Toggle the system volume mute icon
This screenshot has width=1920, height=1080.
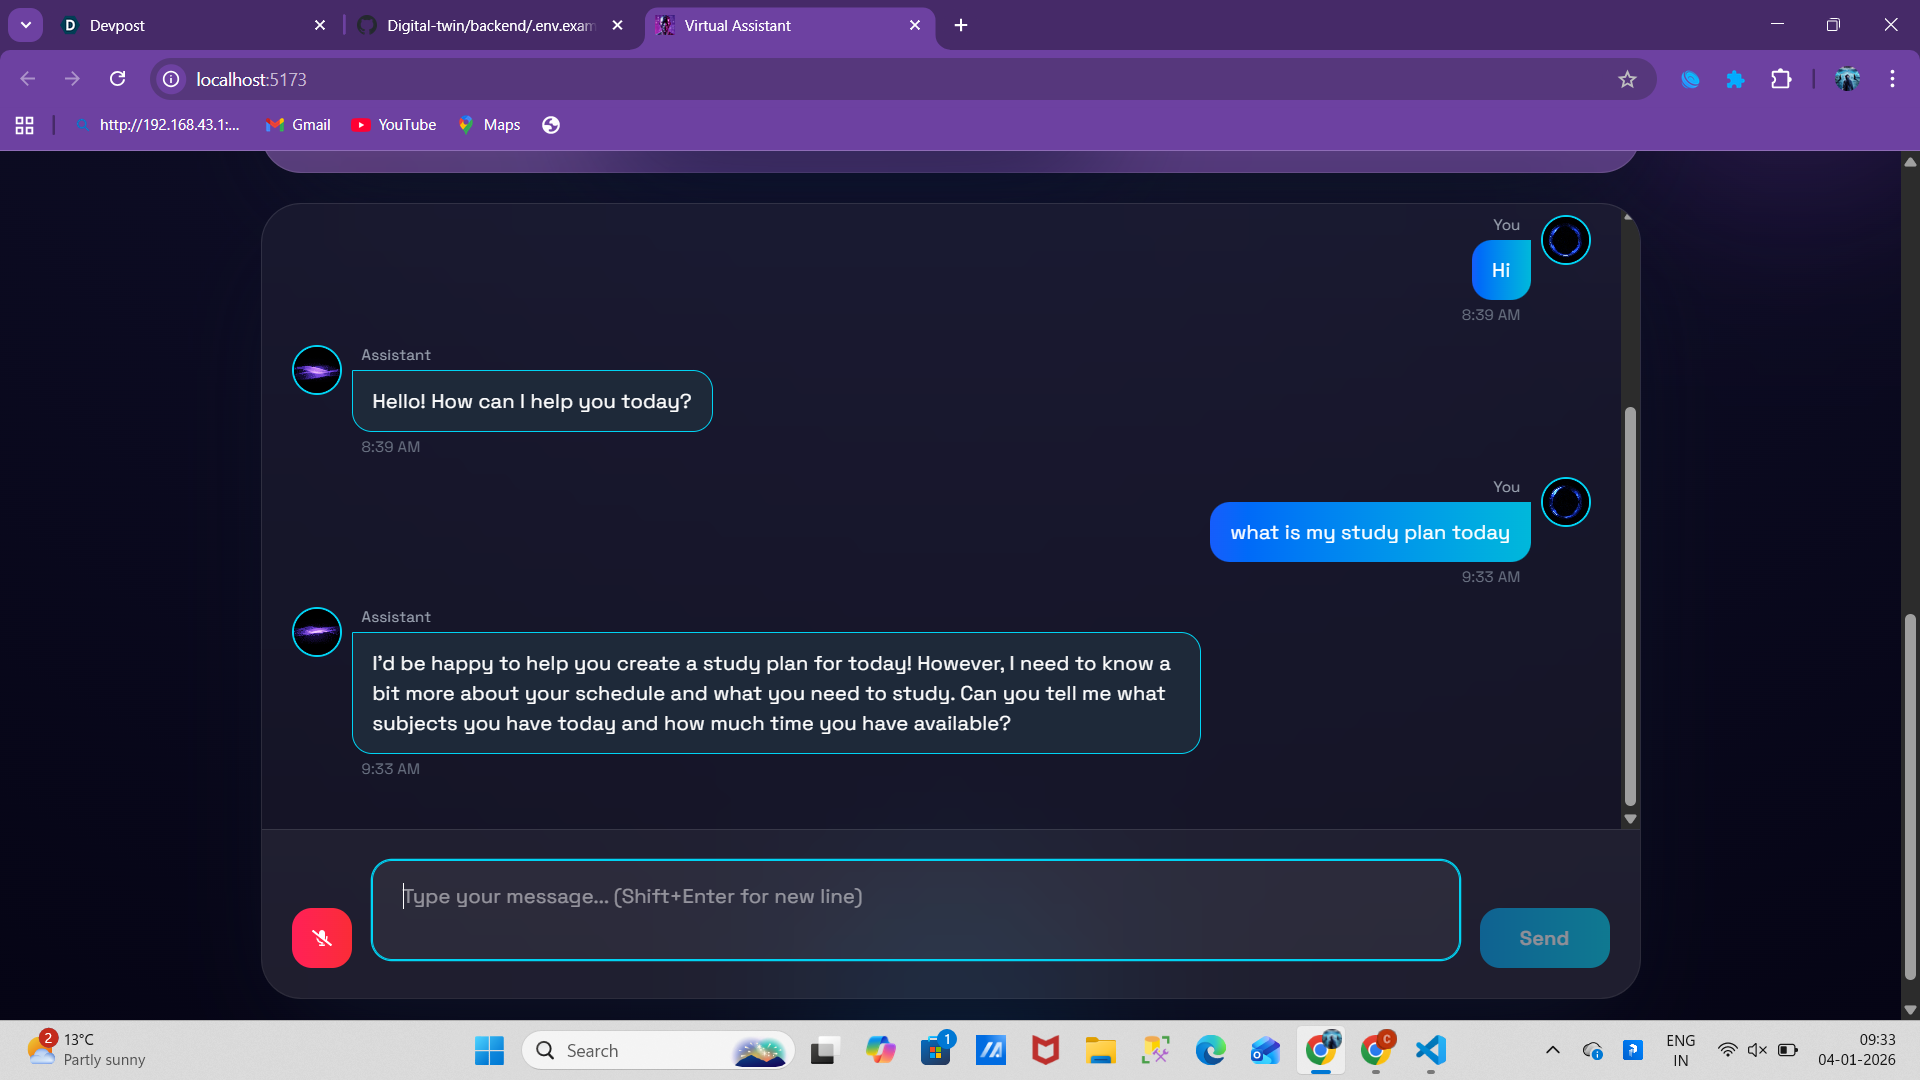click(x=1757, y=1050)
